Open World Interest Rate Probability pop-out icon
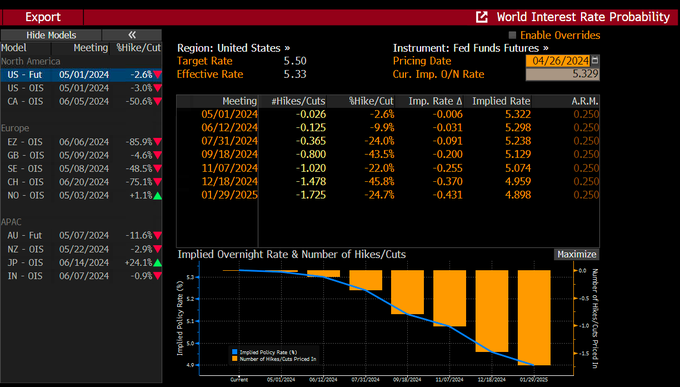 [x=482, y=17]
